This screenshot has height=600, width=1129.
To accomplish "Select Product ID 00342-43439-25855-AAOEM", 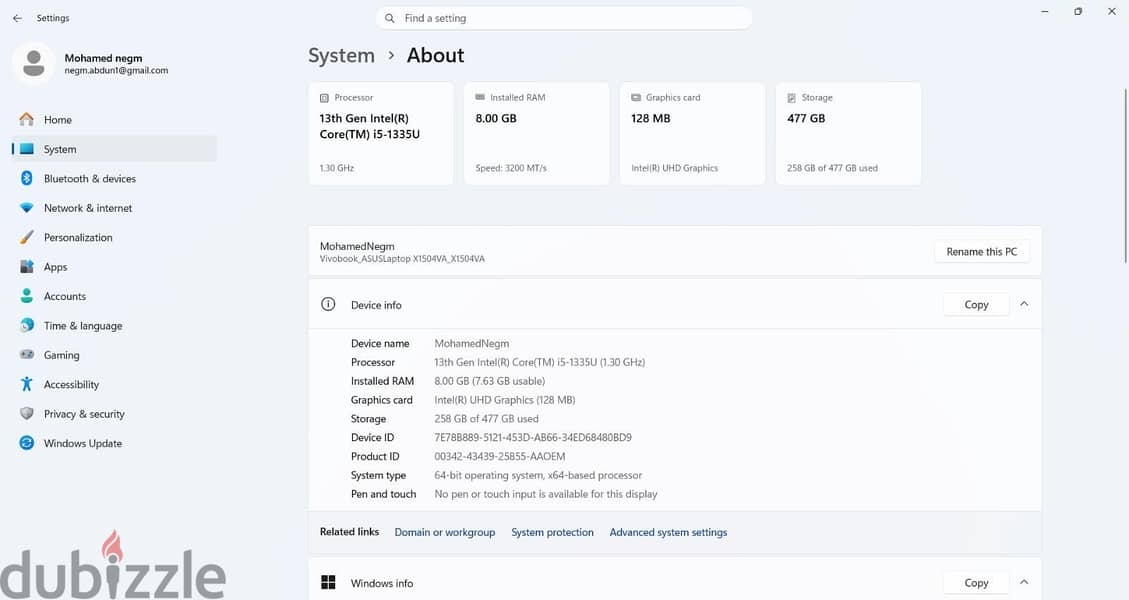I will click(500, 456).
